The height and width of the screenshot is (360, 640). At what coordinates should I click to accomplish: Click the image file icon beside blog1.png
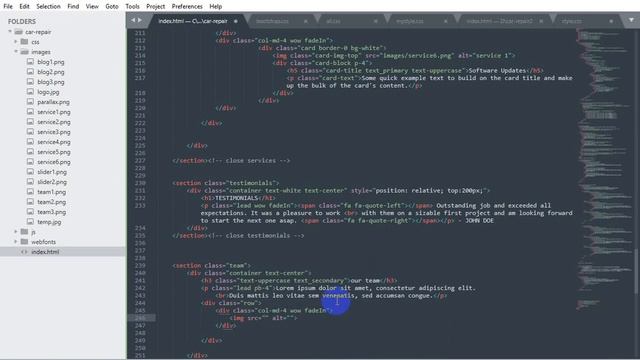tap(30, 62)
